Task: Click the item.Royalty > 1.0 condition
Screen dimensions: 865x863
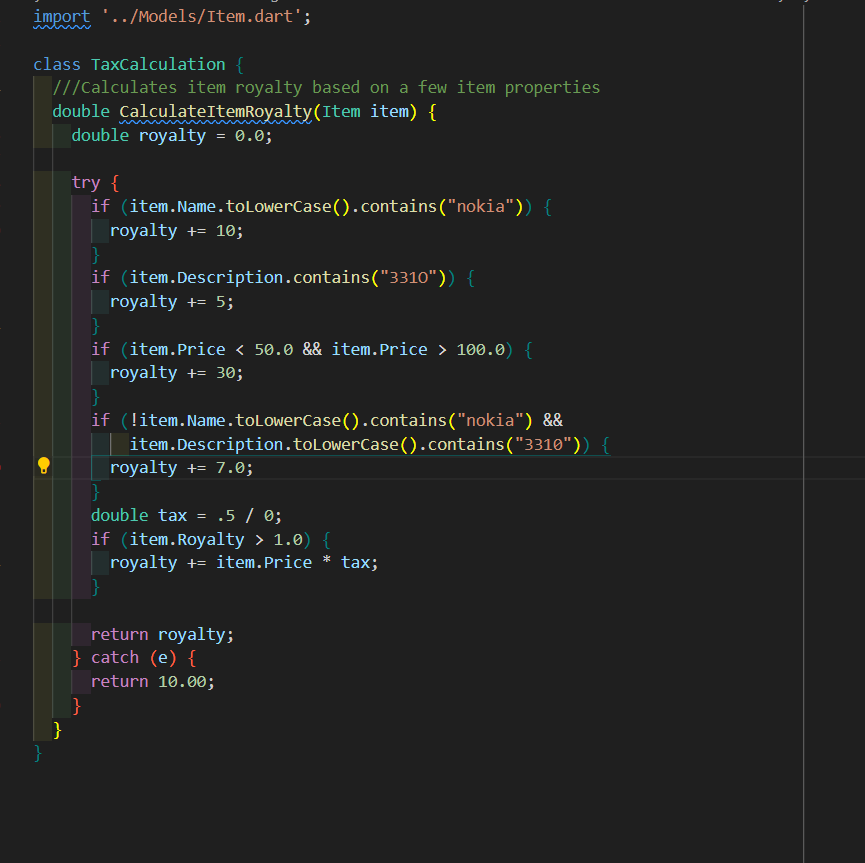Action: [215, 538]
